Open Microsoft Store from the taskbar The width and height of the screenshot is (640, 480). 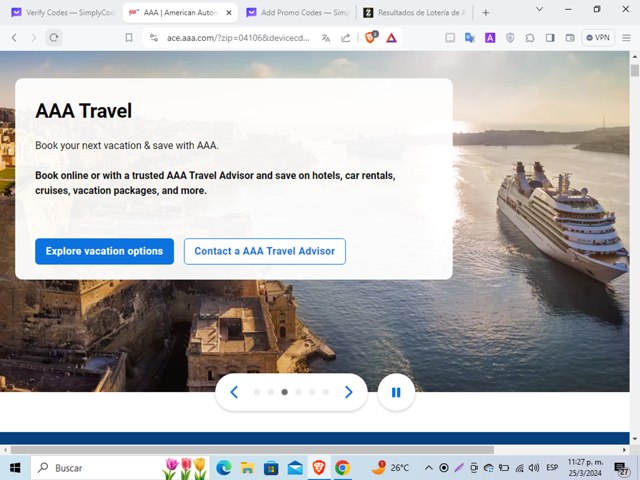pos(271,468)
